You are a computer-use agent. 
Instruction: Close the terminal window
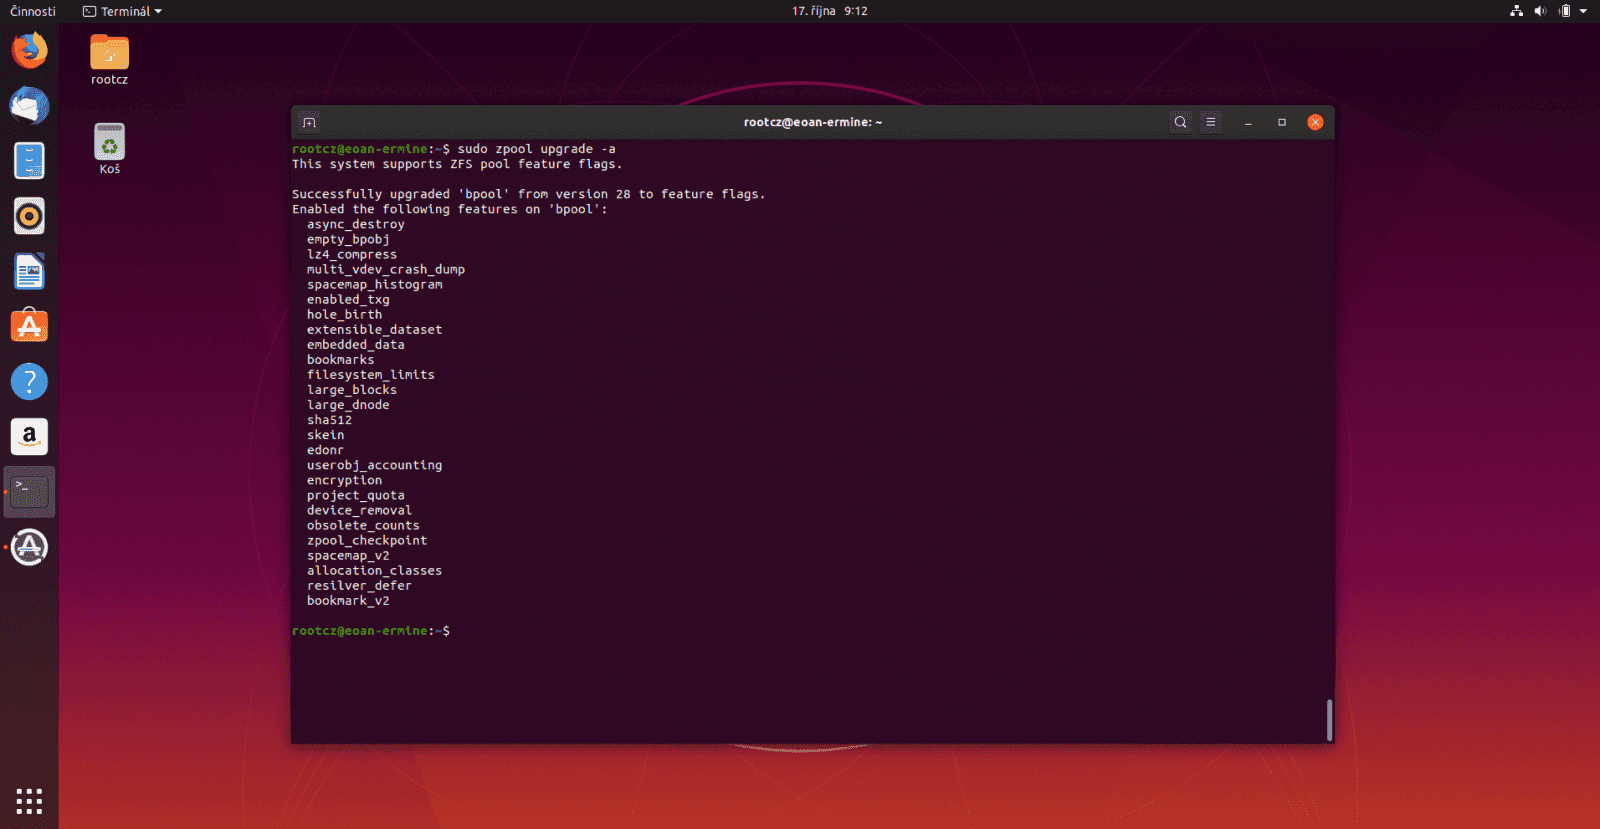pos(1315,122)
